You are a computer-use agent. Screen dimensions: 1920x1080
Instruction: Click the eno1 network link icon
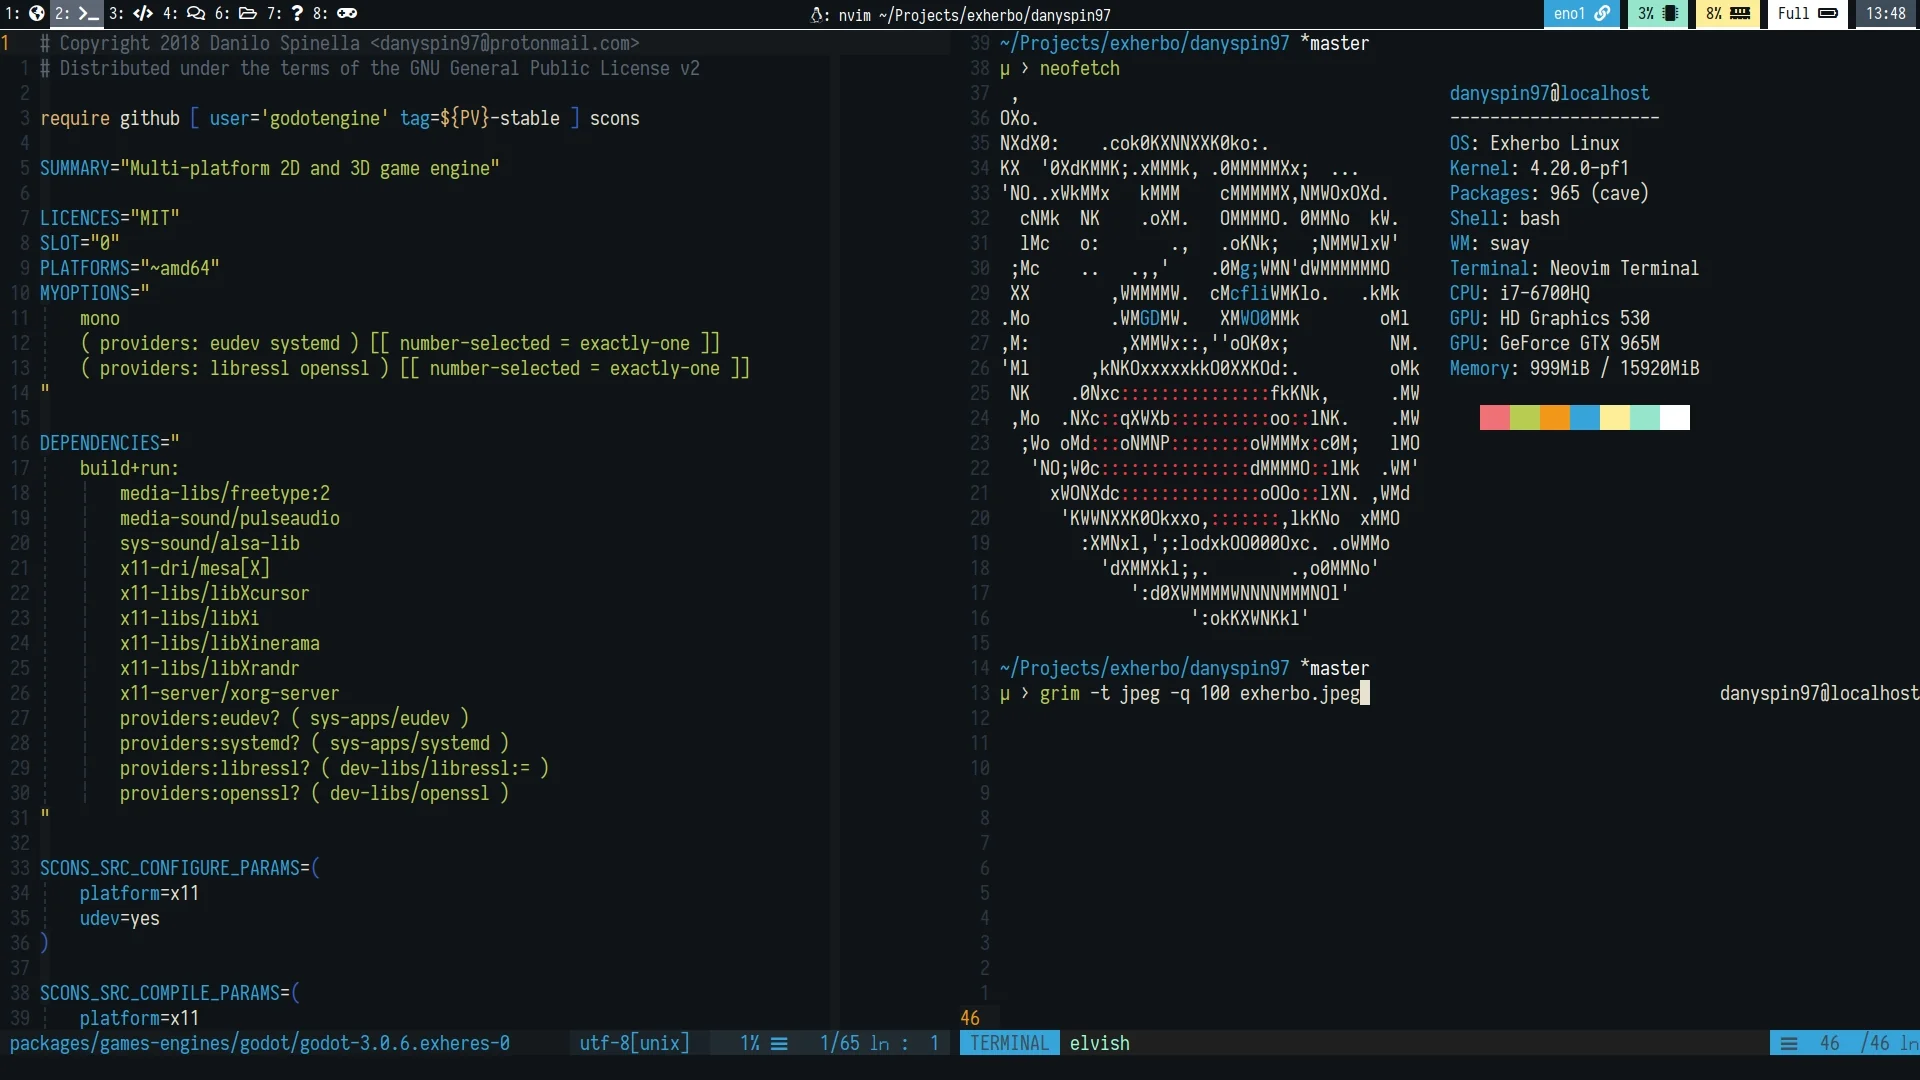pyautogui.click(x=1602, y=13)
